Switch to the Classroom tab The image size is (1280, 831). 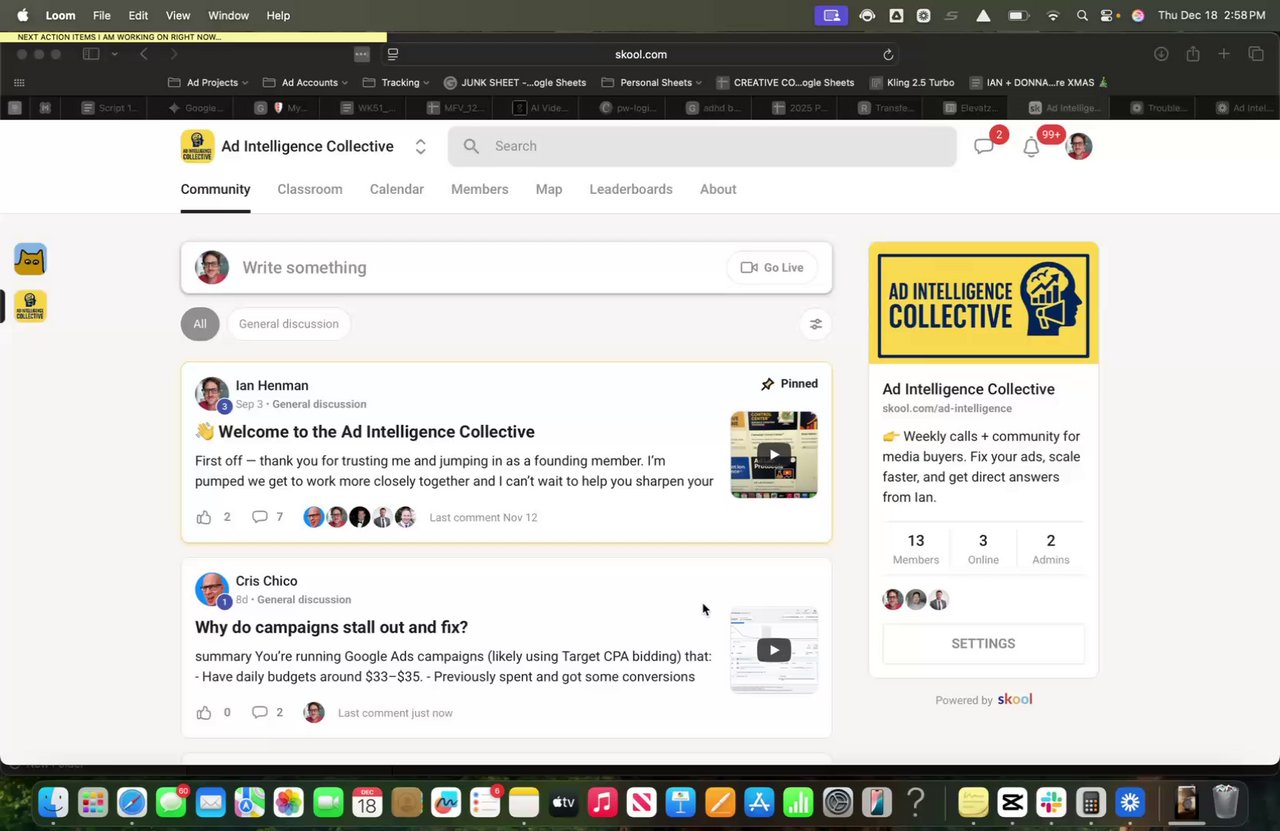pyautogui.click(x=310, y=189)
